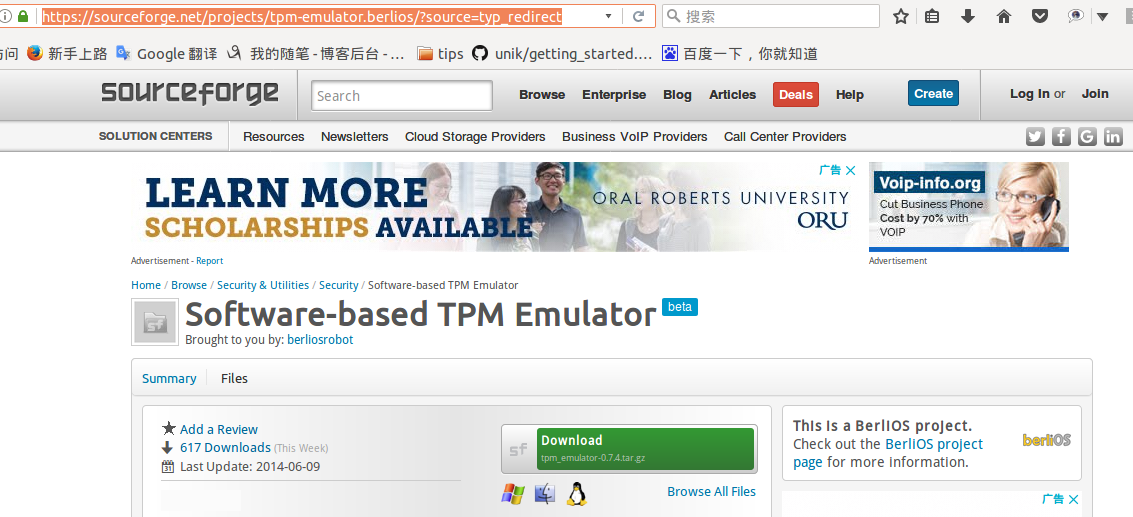Click Browse All Files link
The image size is (1133, 517).
tap(711, 492)
